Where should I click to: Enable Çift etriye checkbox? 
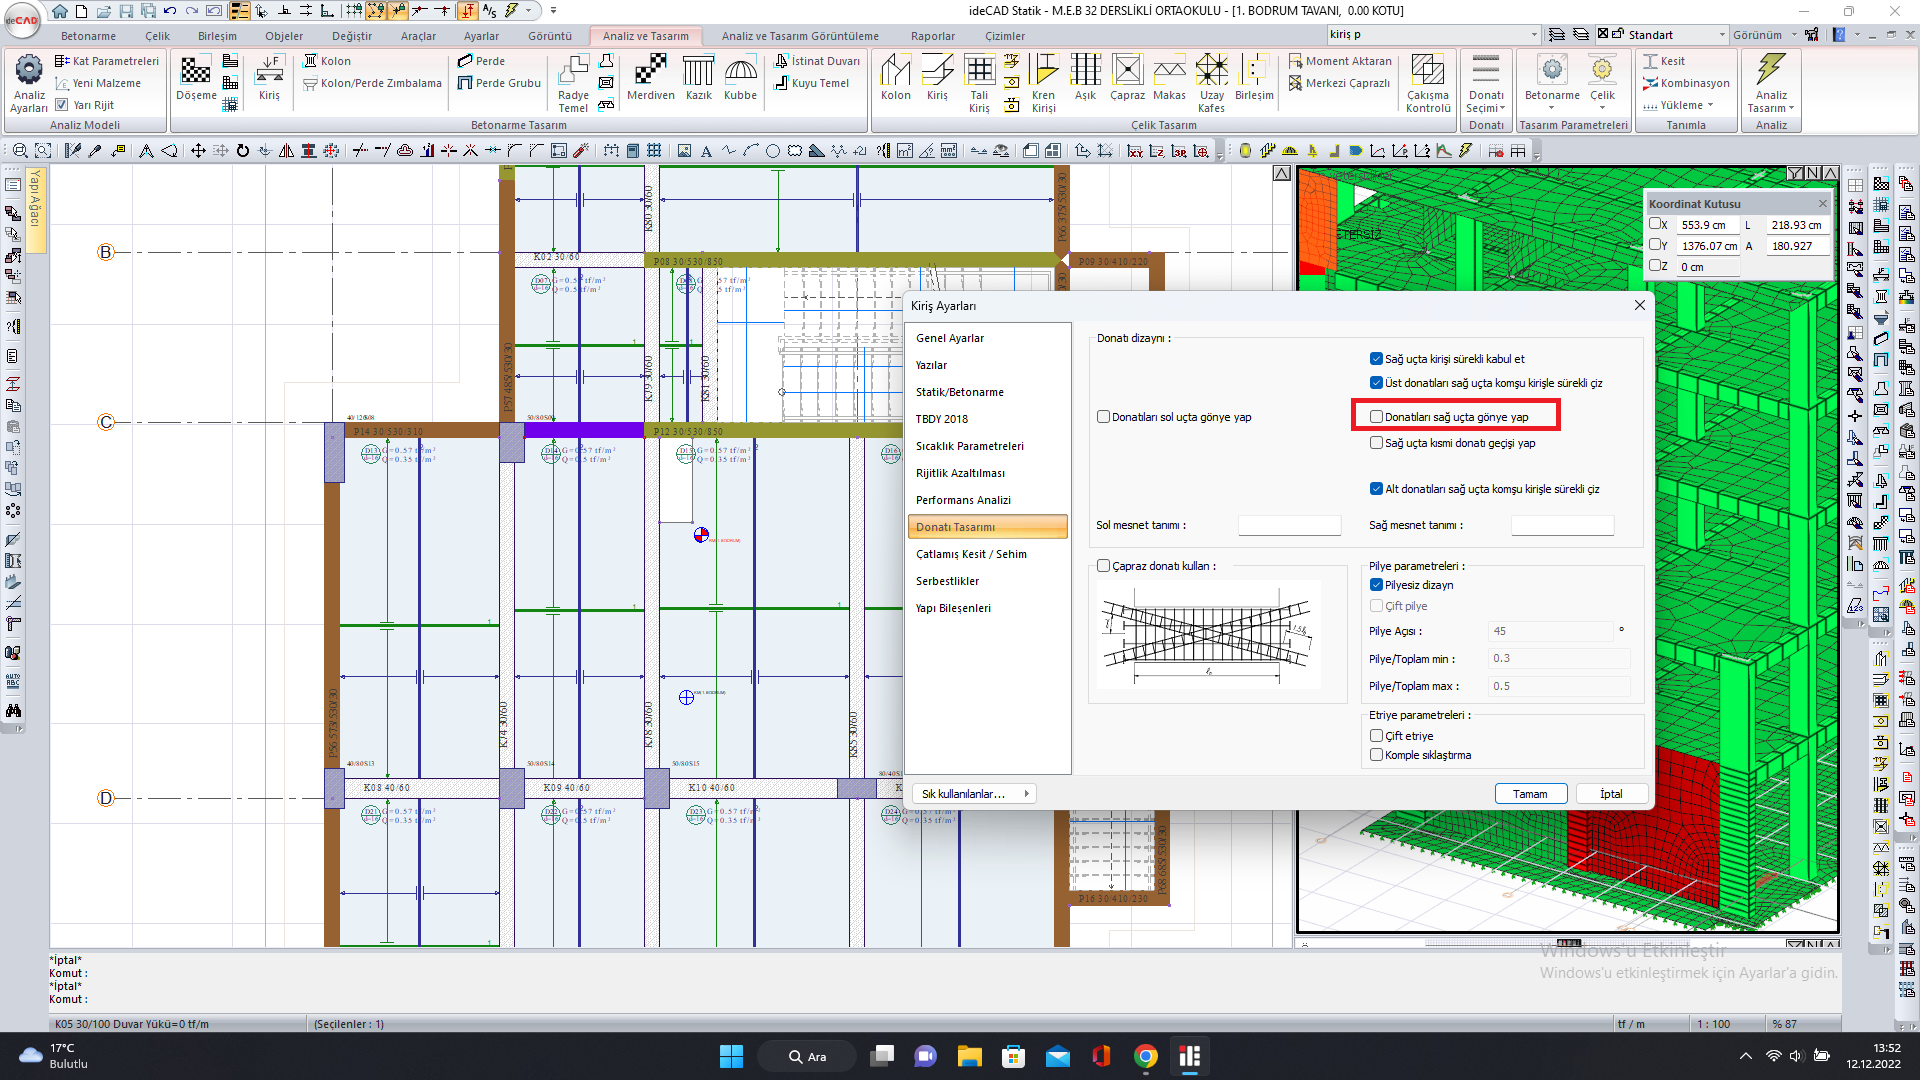pyautogui.click(x=1377, y=736)
